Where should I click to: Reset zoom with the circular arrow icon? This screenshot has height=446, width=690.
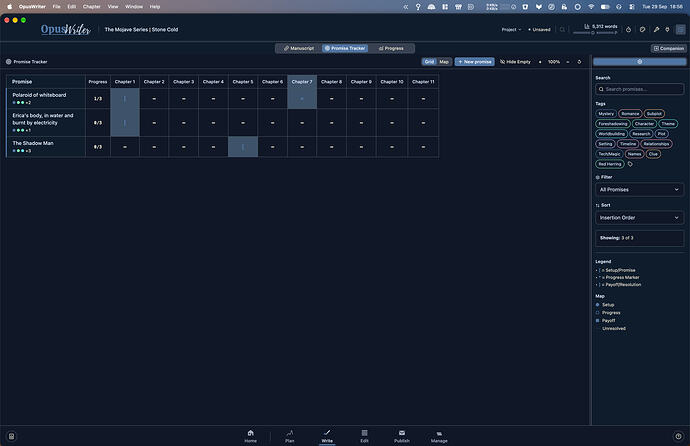tap(579, 62)
